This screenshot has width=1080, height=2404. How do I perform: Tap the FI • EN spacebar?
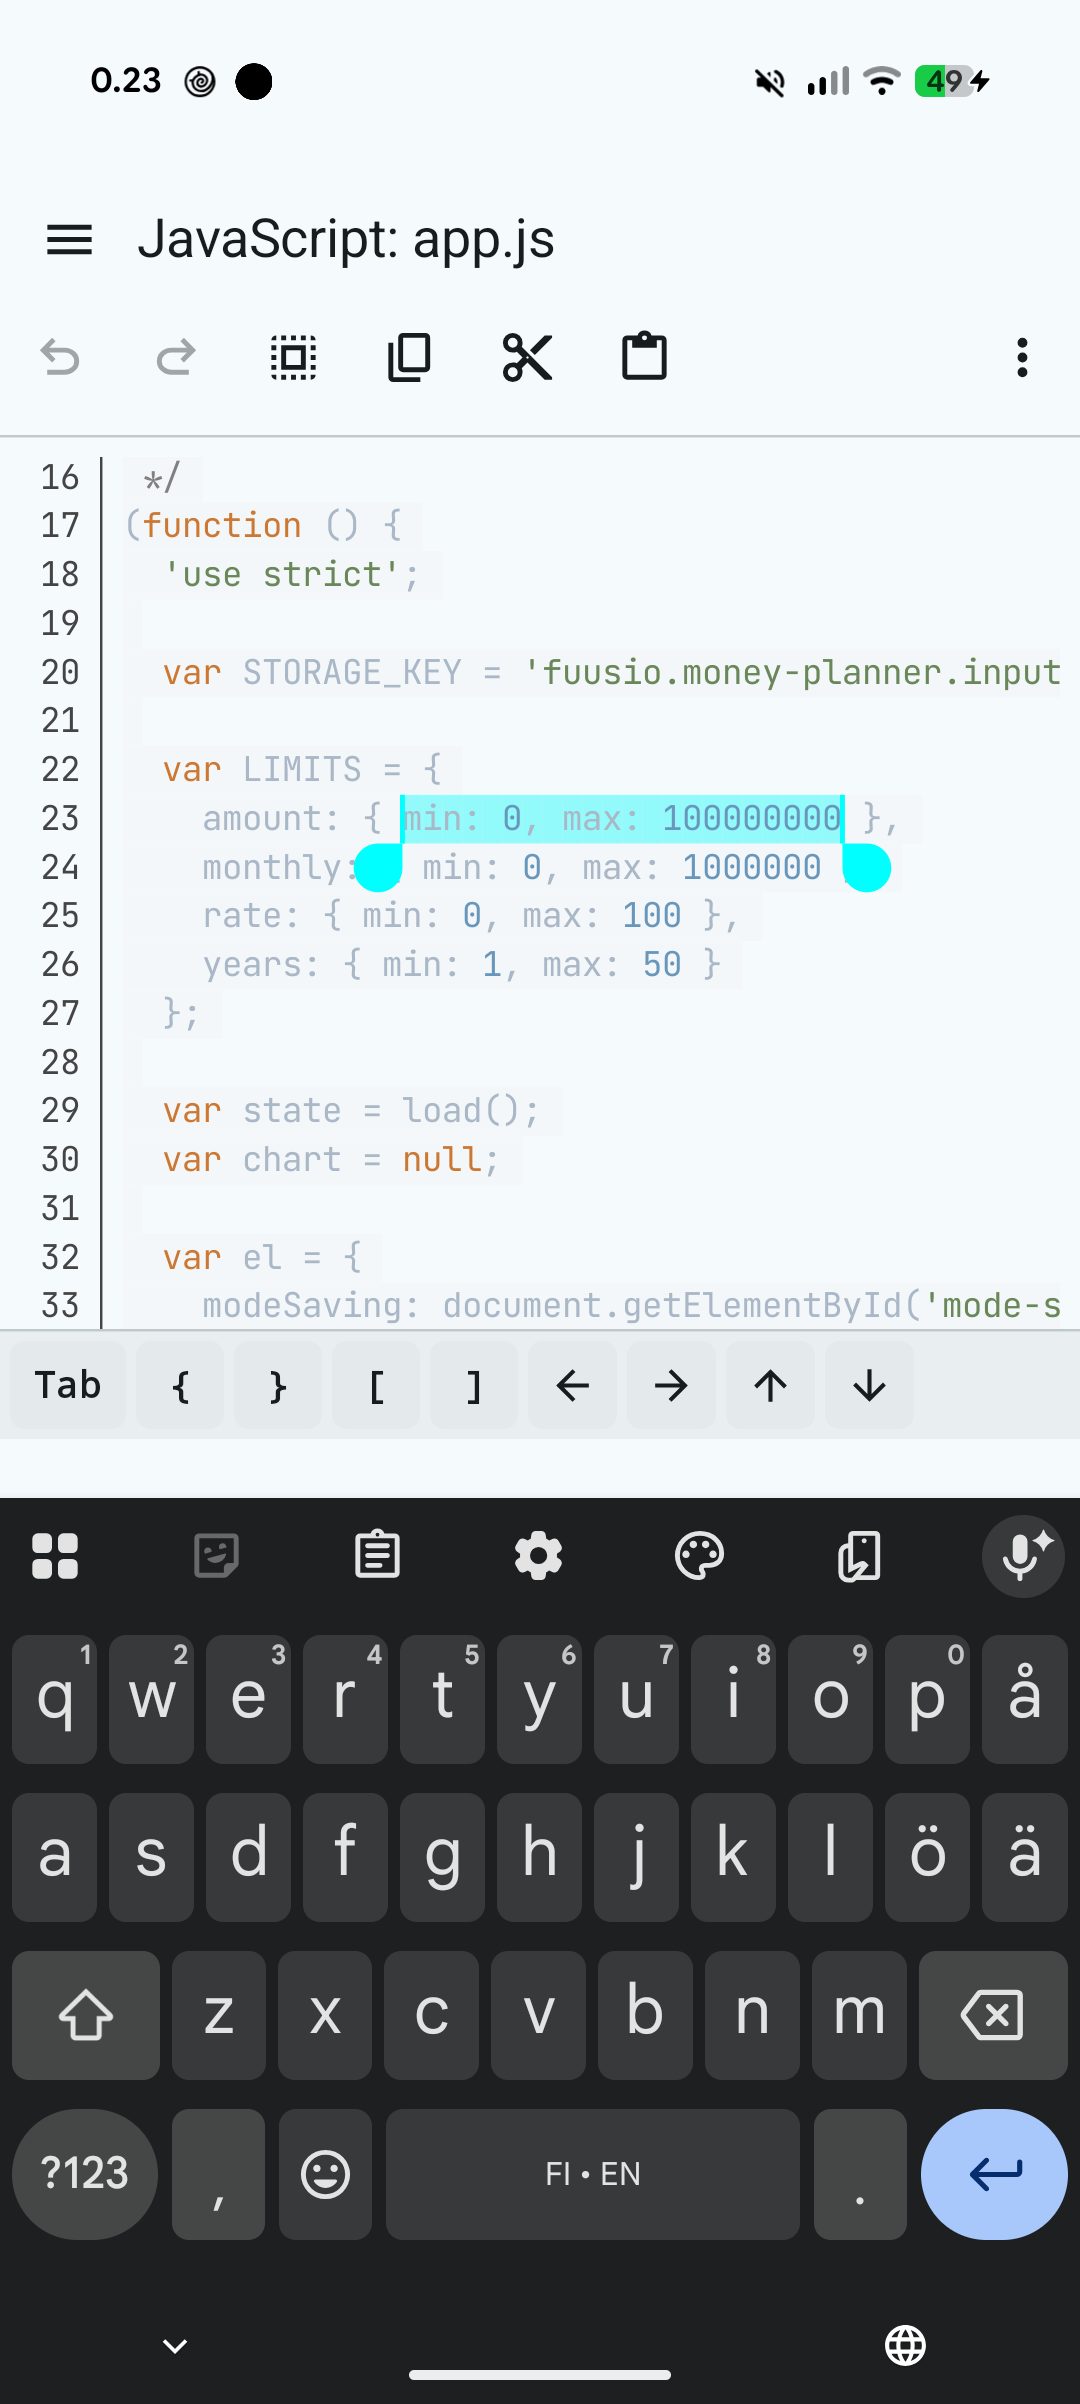point(593,2174)
